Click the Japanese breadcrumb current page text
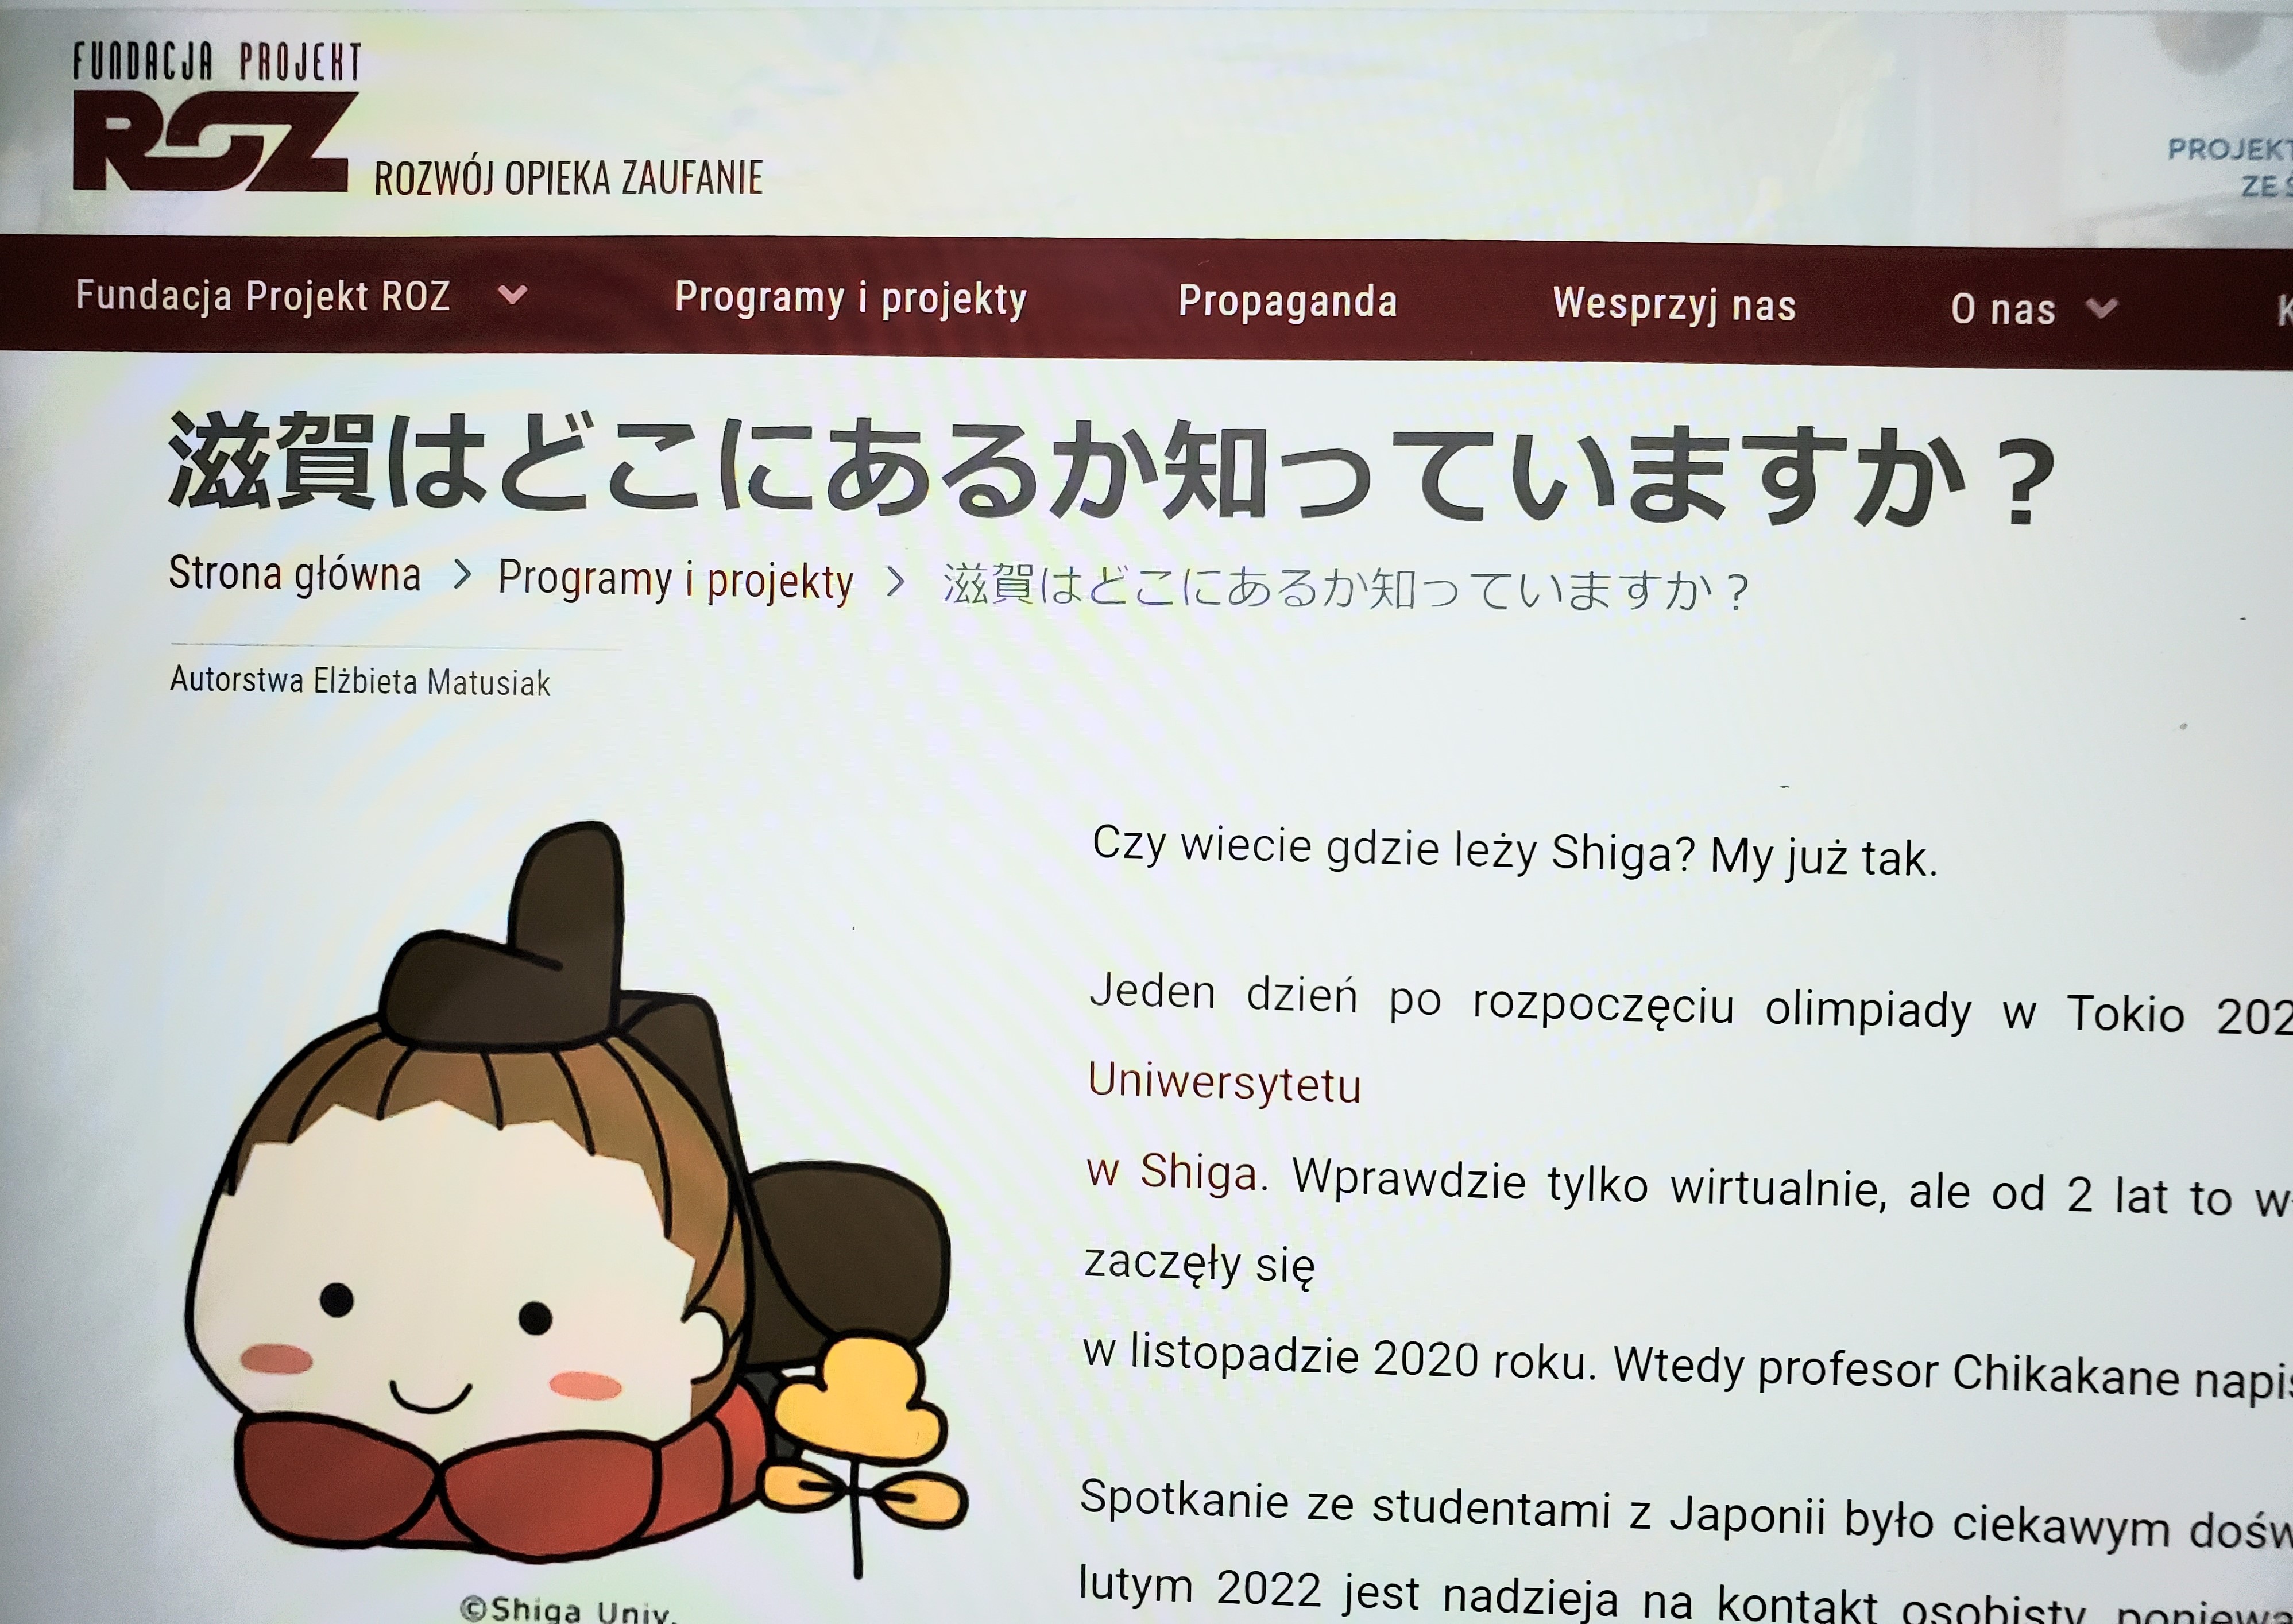The width and height of the screenshot is (2293, 1624). click(x=1346, y=588)
